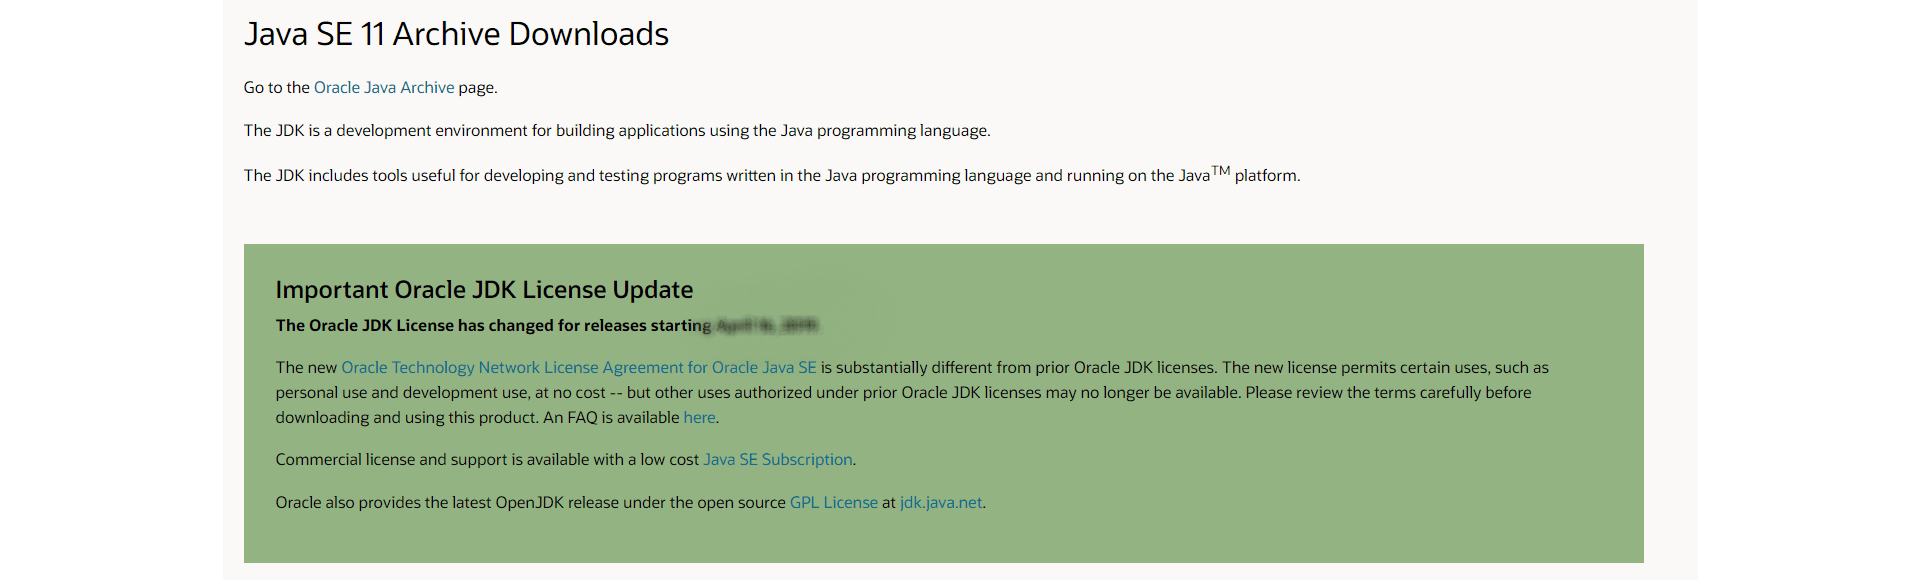Click "personal use and development use" text
Image resolution: width=1920 pixels, height=580 pixels.
pyautogui.click(x=402, y=393)
